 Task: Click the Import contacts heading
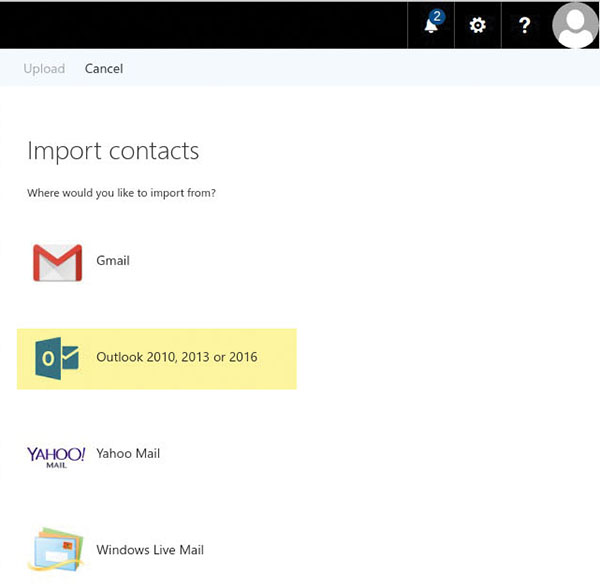113,151
